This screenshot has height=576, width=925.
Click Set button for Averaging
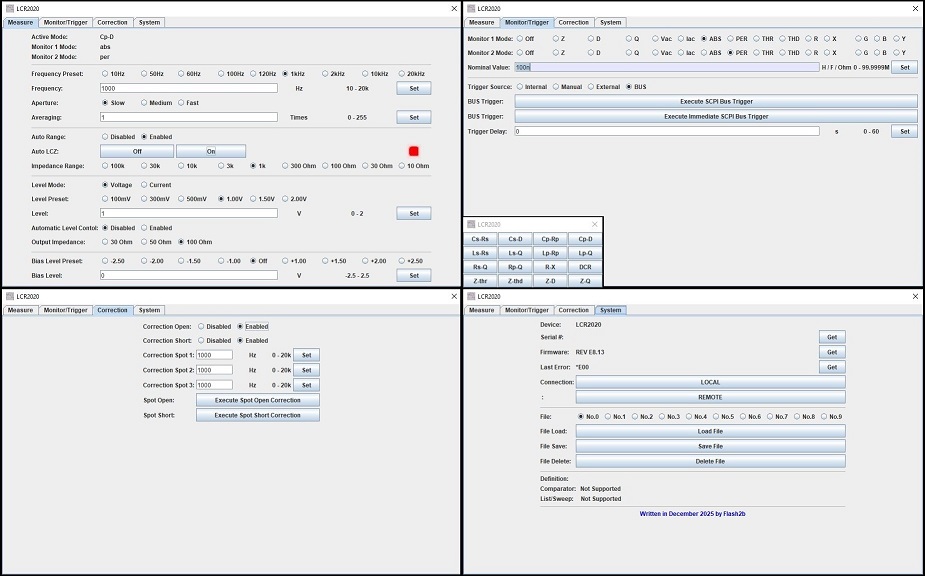(x=414, y=117)
